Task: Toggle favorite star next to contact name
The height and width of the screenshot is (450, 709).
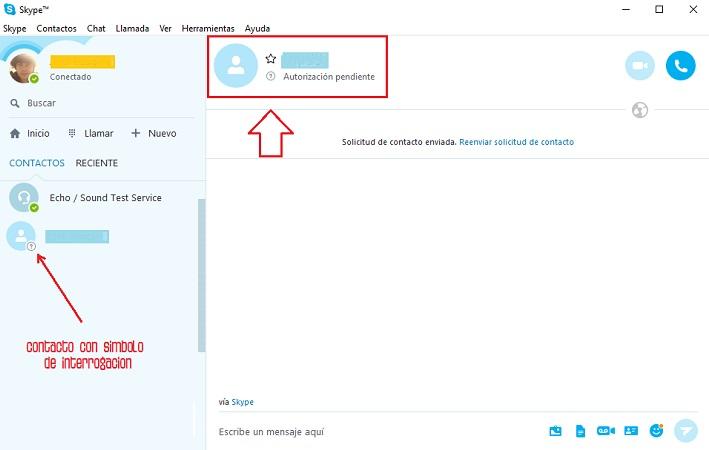Action: [271, 59]
